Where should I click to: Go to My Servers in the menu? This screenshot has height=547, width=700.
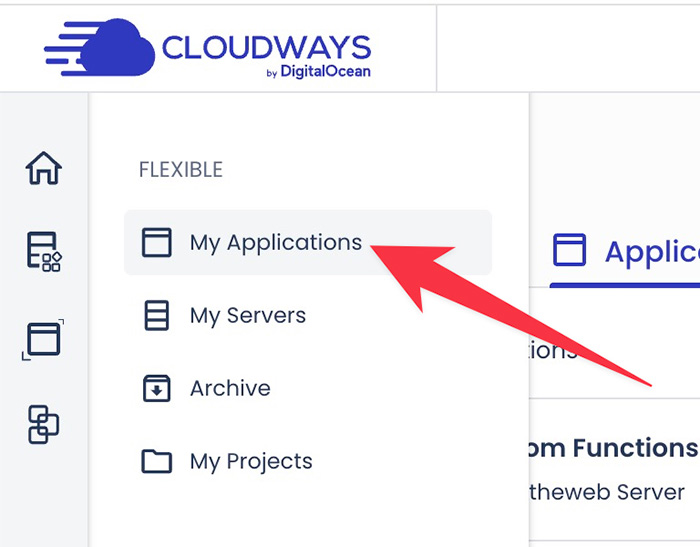247,316
